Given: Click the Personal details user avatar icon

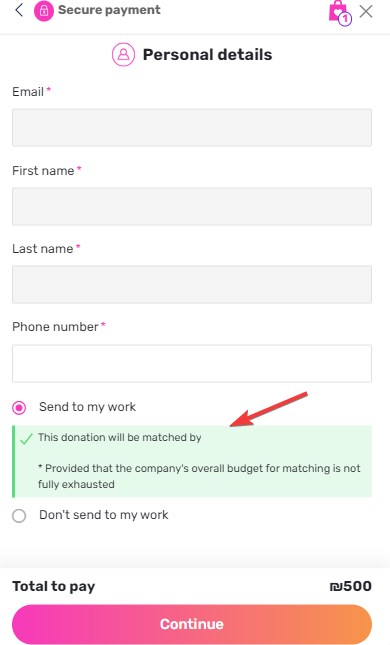Looking at the screenshot, I should click(x=123, y=54).
